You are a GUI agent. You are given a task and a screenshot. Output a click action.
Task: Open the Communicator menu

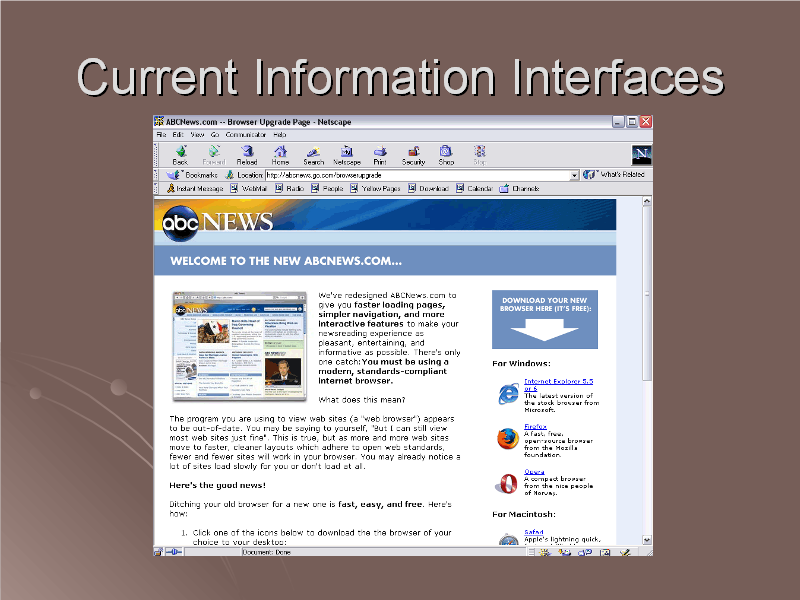[246, 135]
